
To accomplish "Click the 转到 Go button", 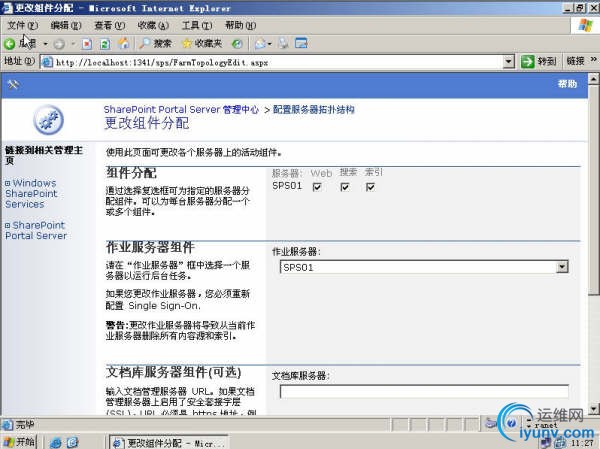I will tap(539, 61).
